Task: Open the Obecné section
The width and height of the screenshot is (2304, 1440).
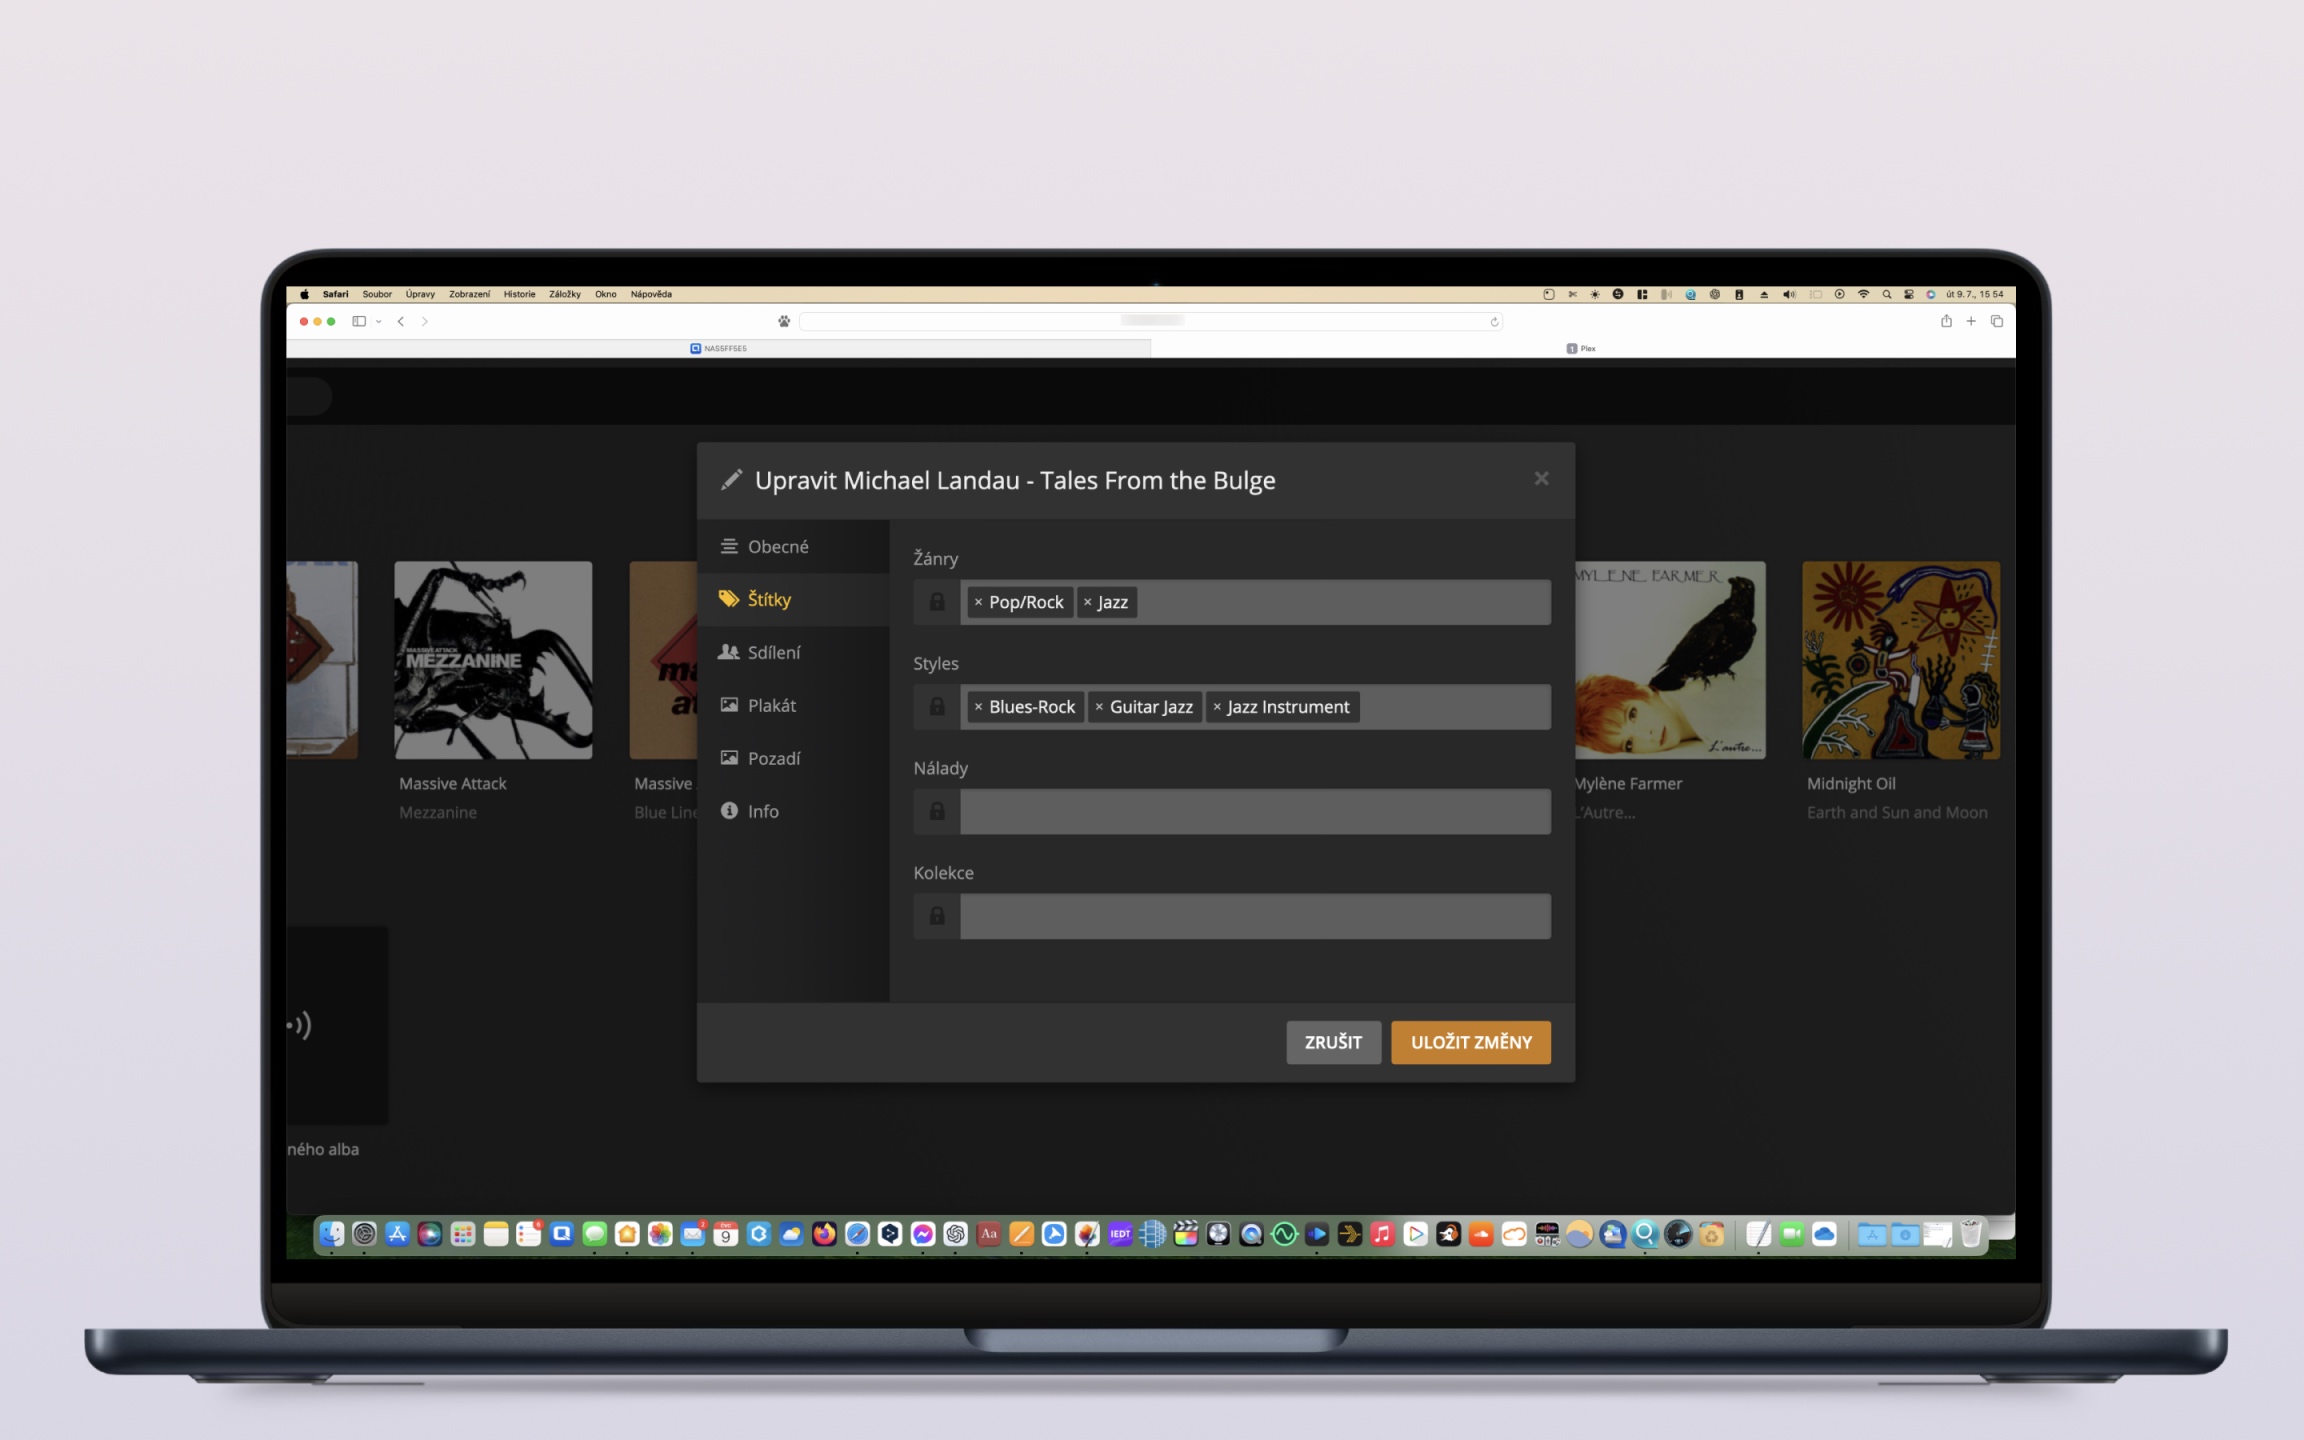Action: pyautogui.click(x=777, y=547)
